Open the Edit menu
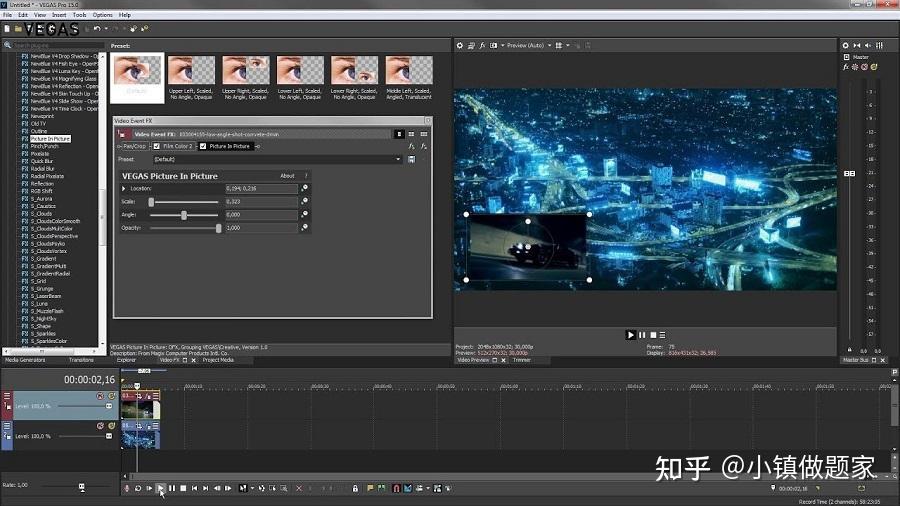Viewport: 900px width, 506px height. [23, 15]
